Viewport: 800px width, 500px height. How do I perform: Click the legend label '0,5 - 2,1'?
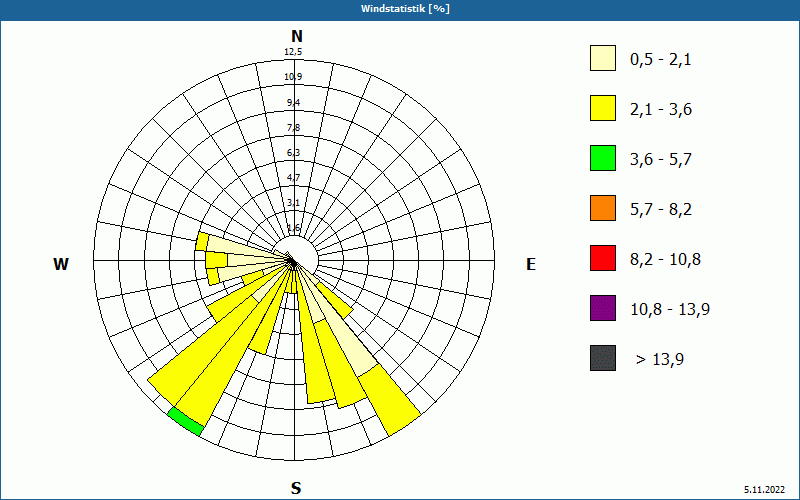[661, 60]
